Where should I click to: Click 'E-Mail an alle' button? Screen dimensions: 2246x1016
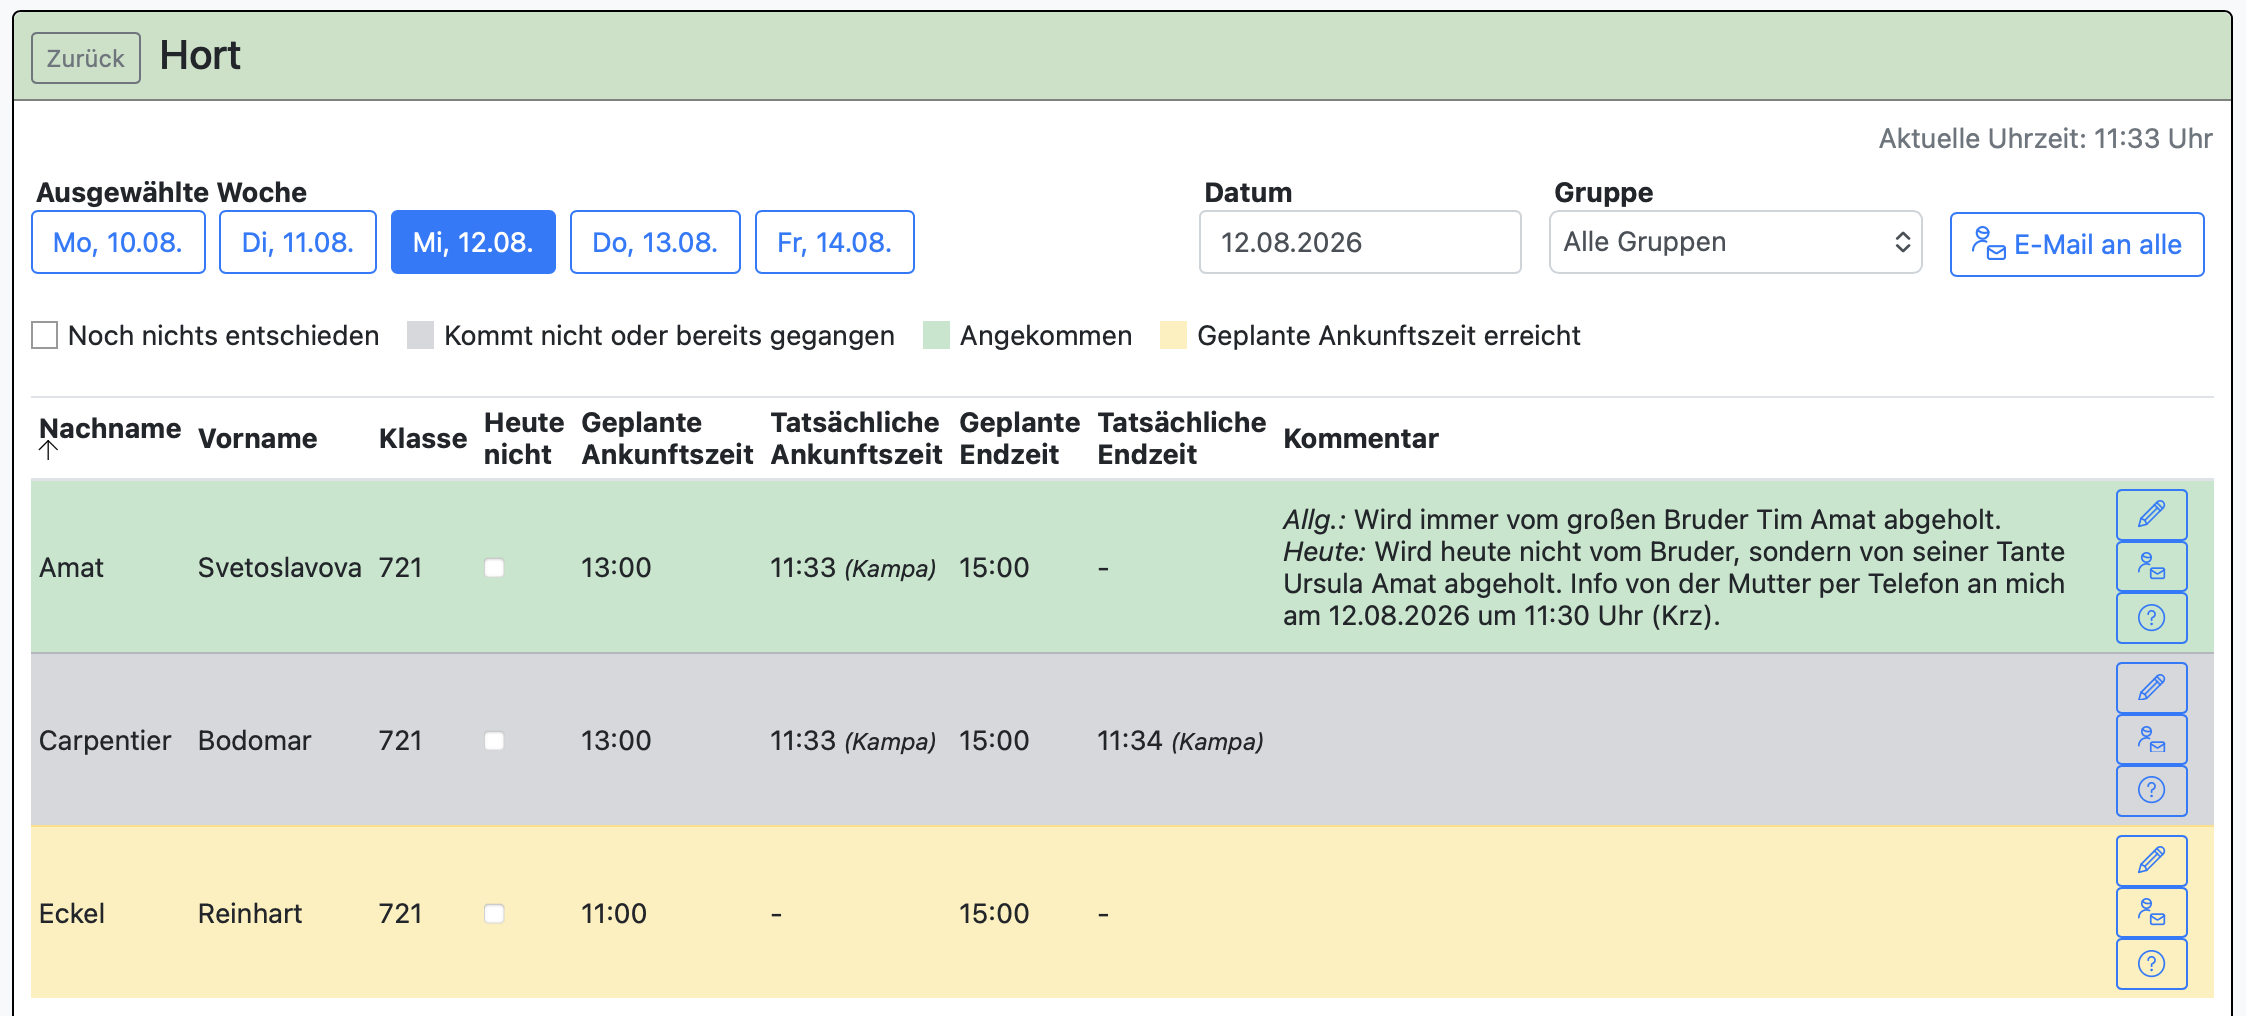[2077, 244]
